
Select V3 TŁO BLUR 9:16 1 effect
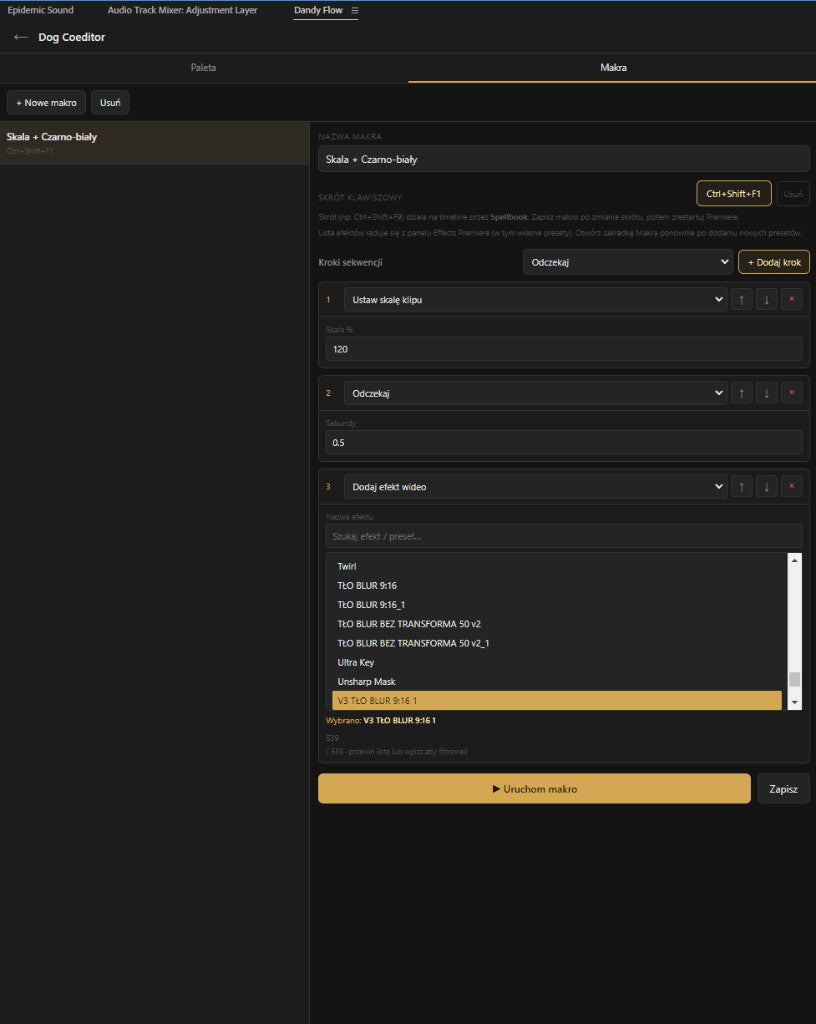click(557, 701)
